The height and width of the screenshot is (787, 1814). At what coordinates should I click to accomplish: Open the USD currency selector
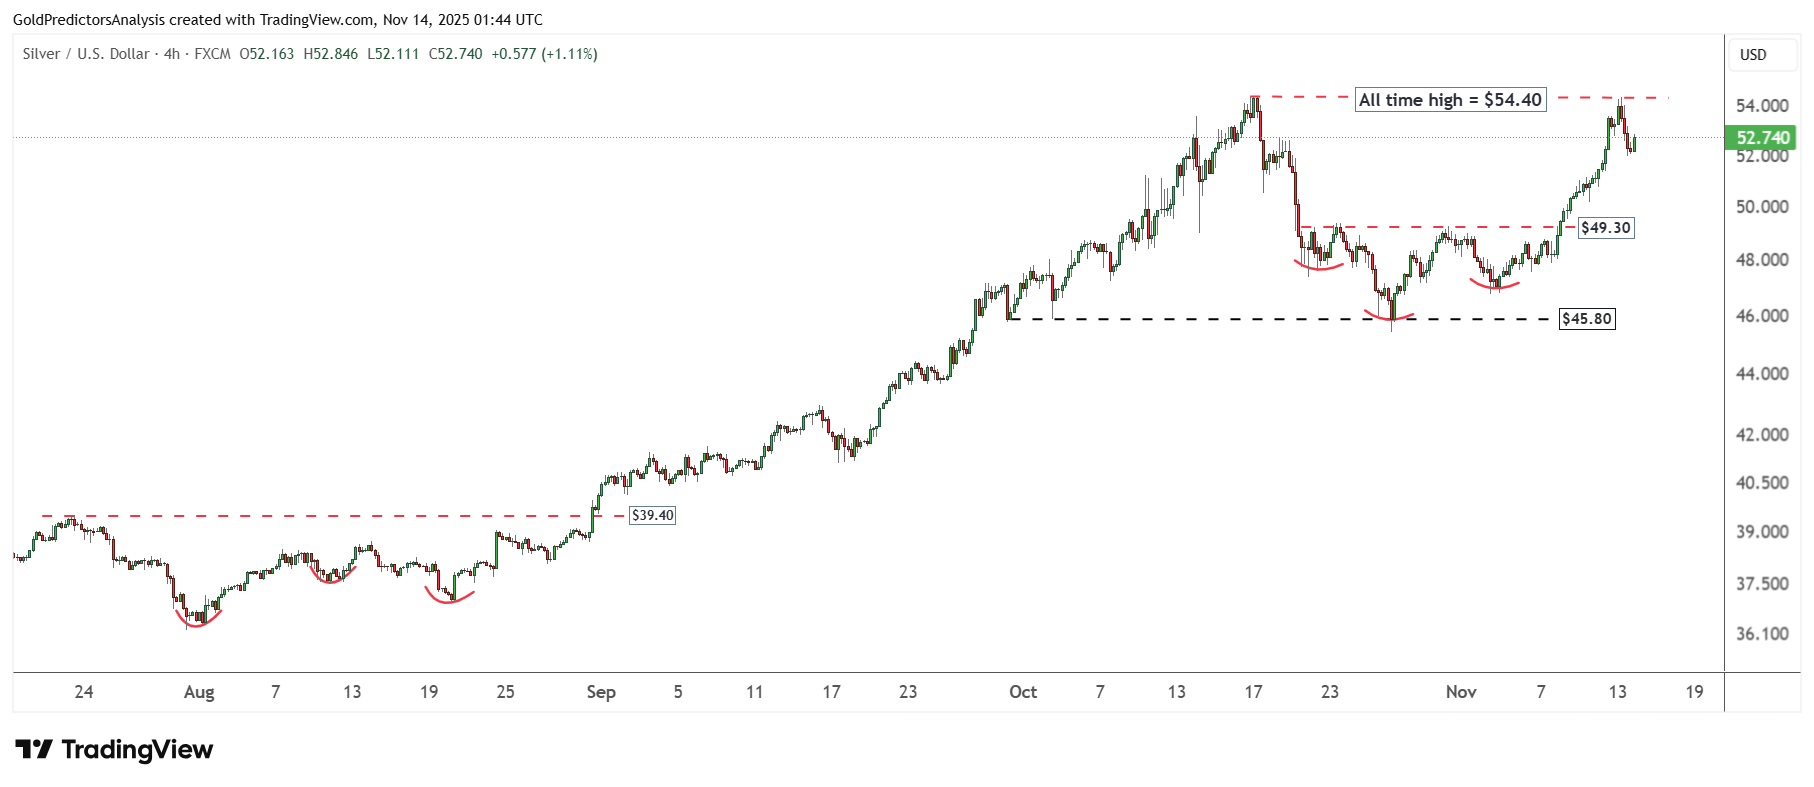pyautogui.click(x=1753, y=55)
